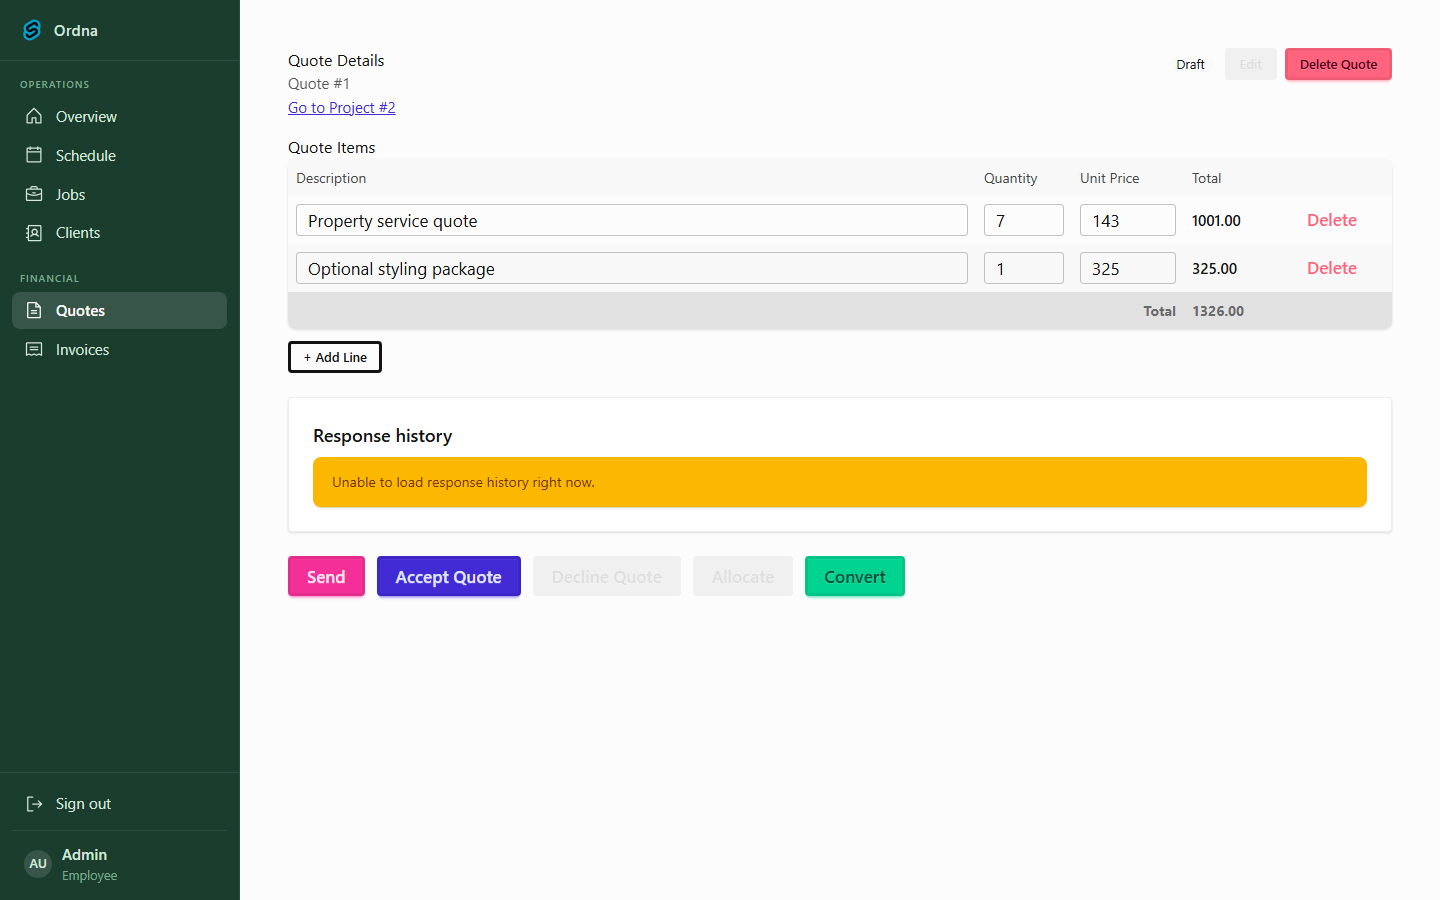Image resolution: width=1440 pixels, height=900 pixels.
Task: Click the 1001.00 line total
Action: [1216, 220]
